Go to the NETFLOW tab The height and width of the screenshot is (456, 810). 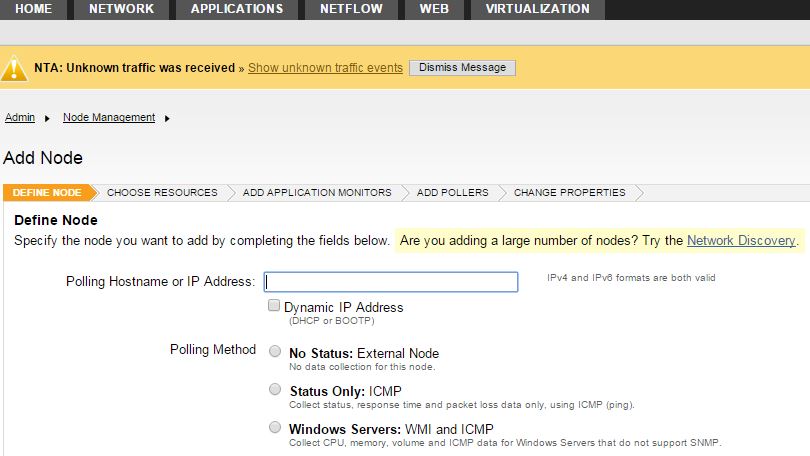pyautogui.click(x=351, y=9)
